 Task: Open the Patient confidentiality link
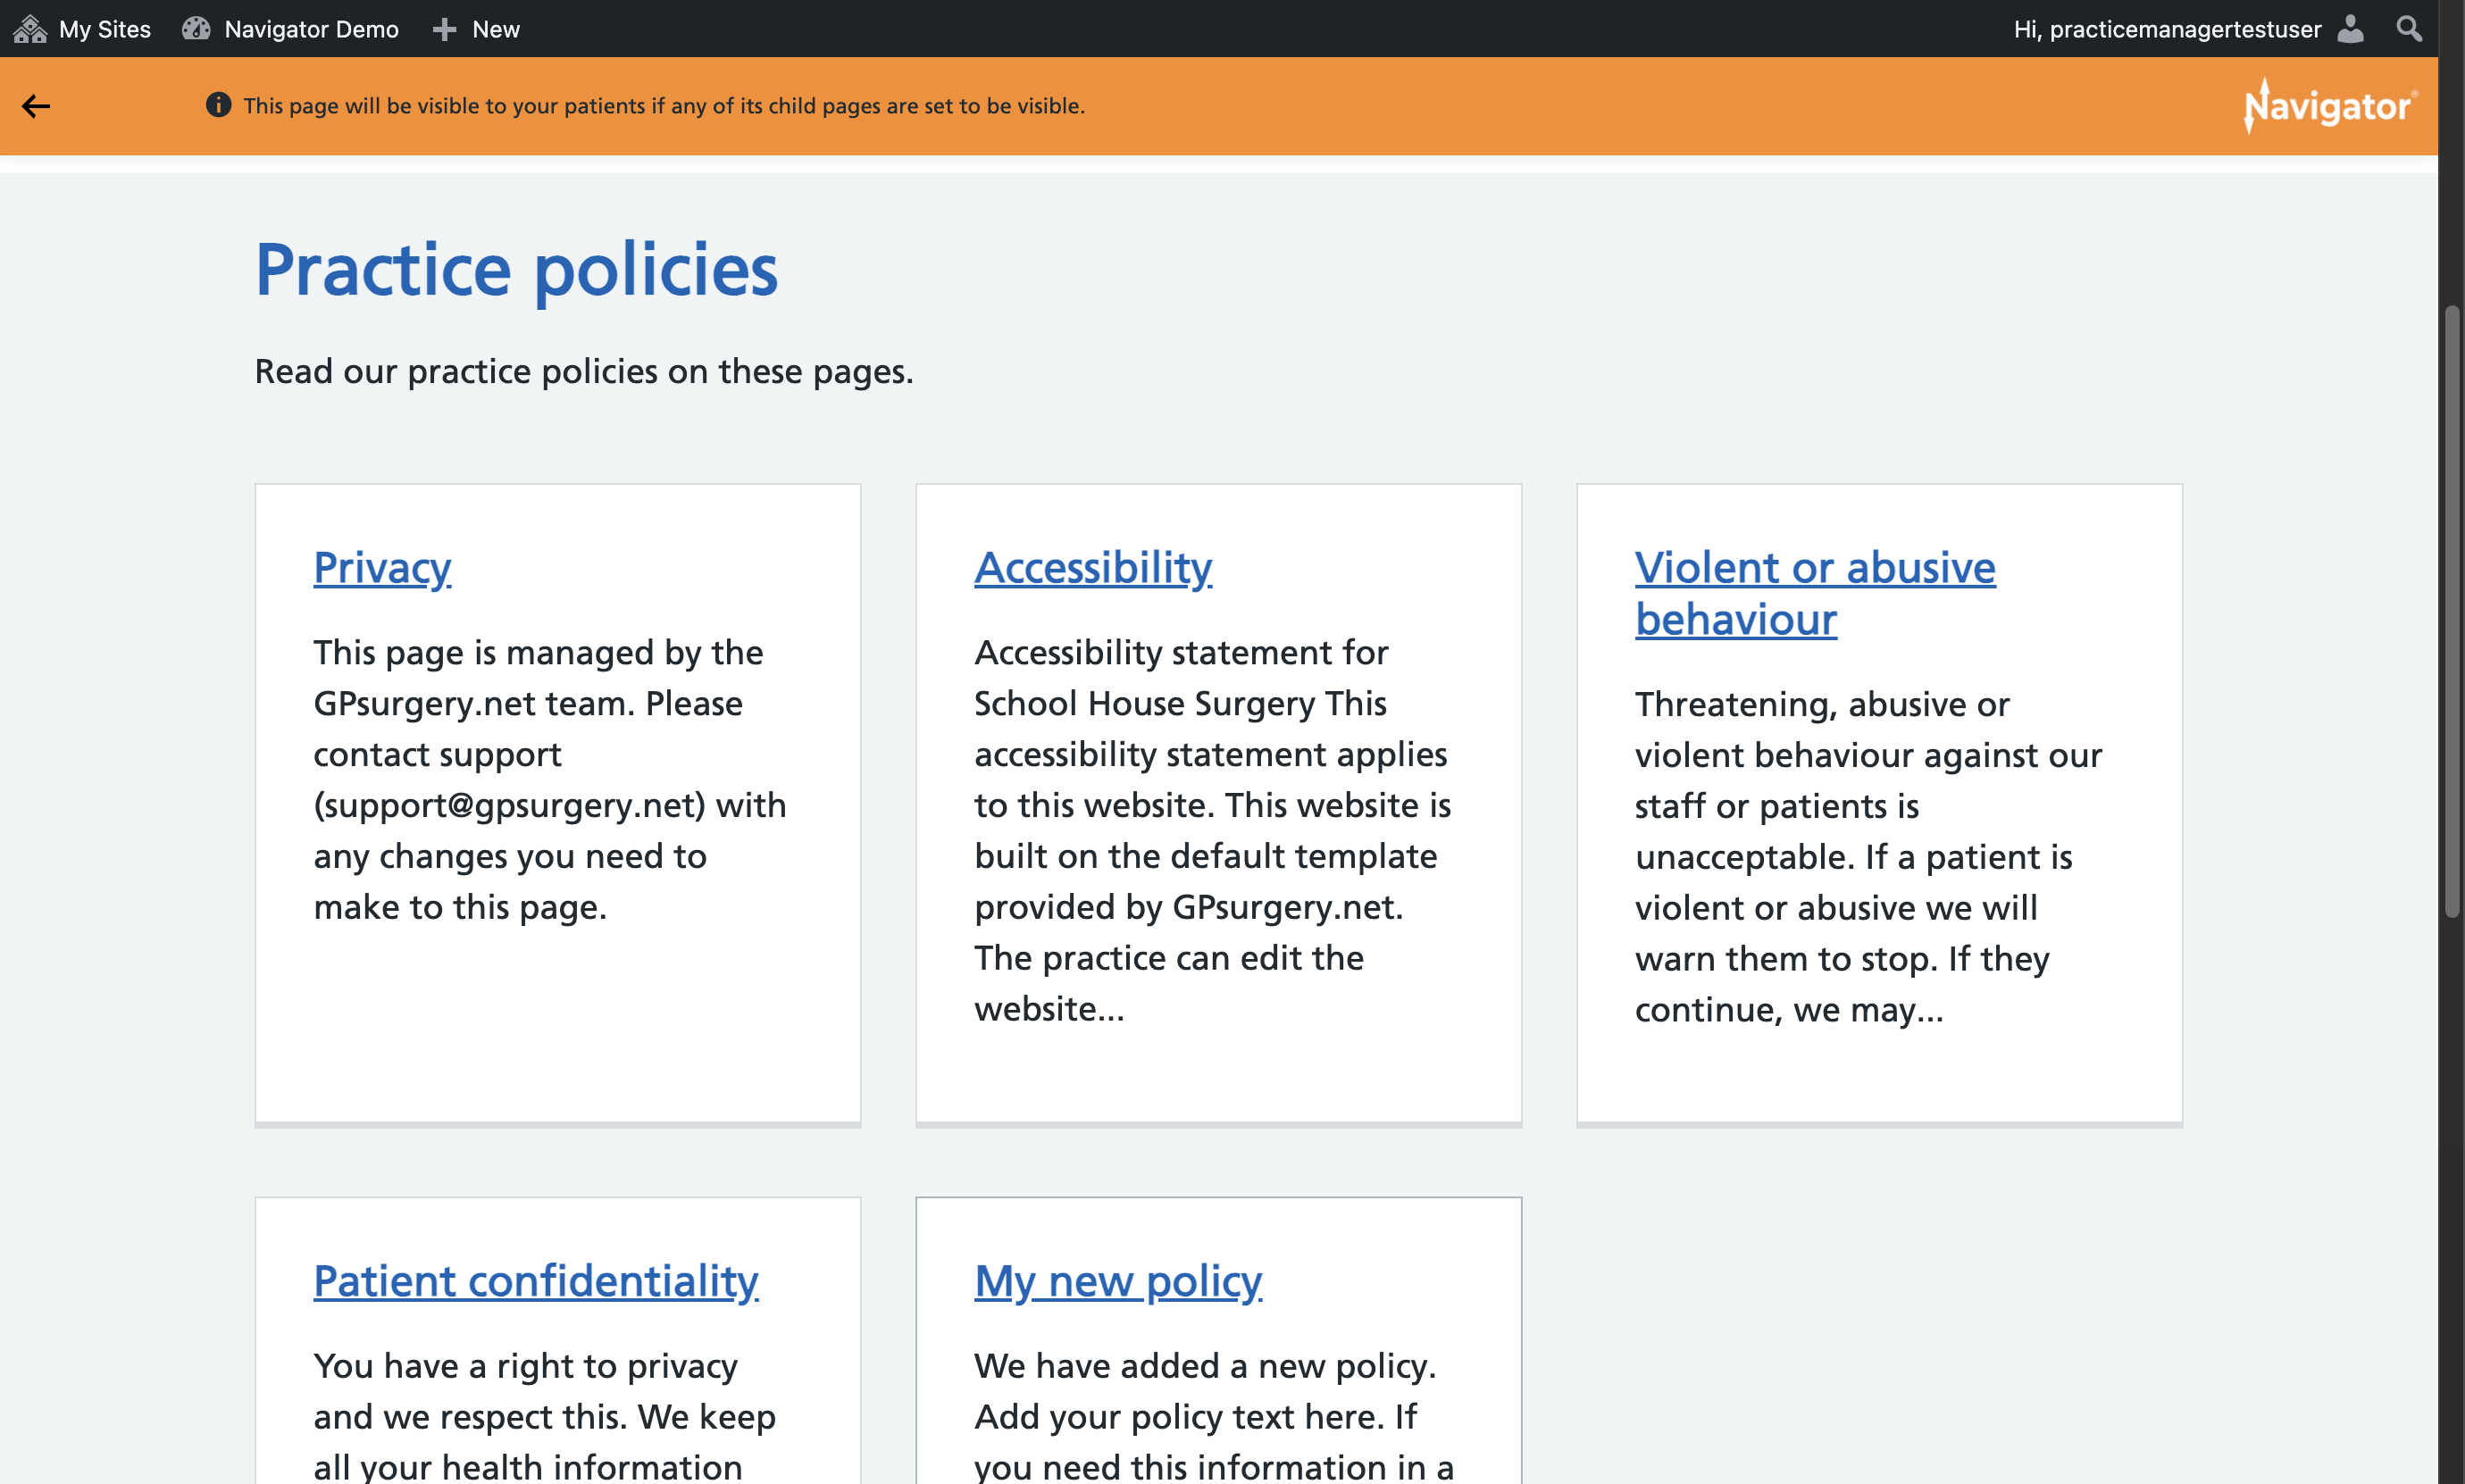(x=536, y=1281)
